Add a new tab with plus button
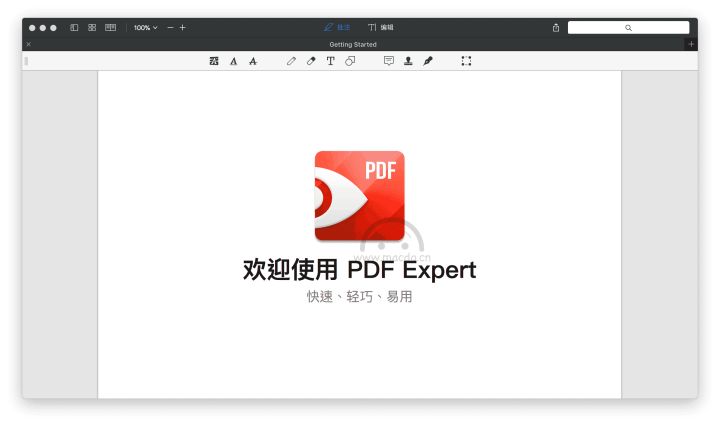This screenshot has height=425, width=720. (691, 44)
